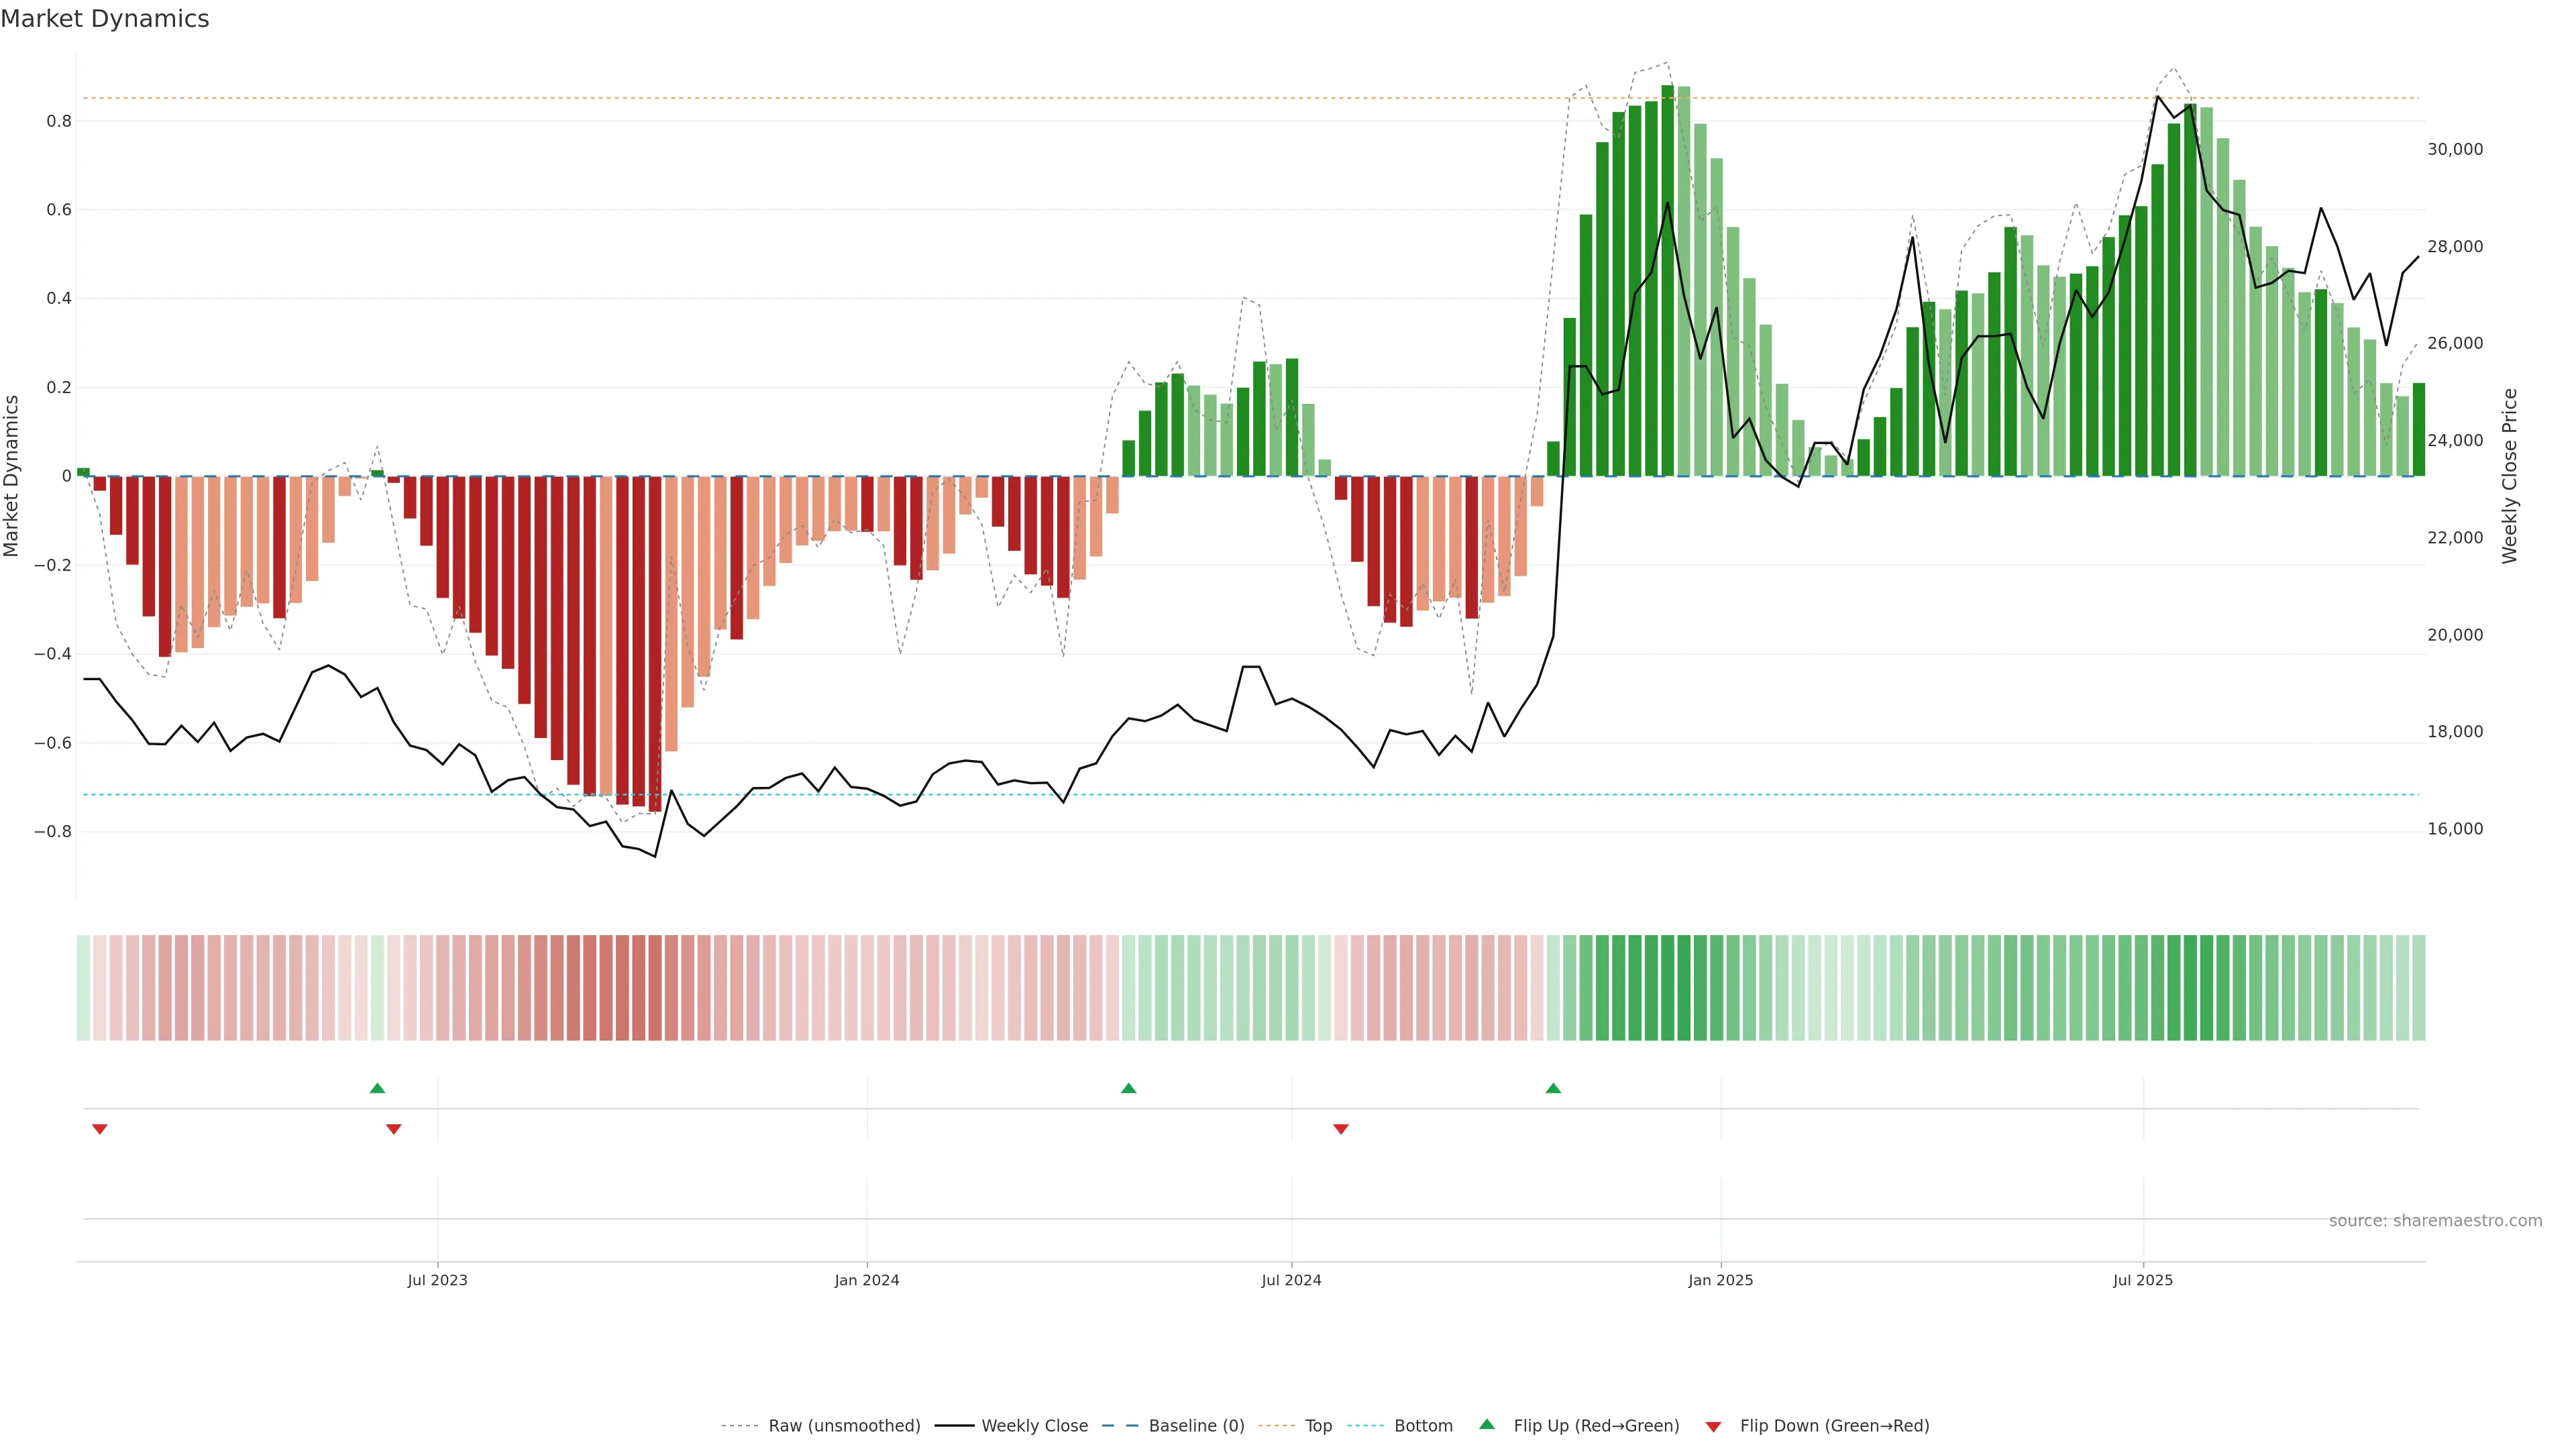Click the 30,000 price axis tick label
This screenshot has height=1449, width=2576.
coord(2454,150)
